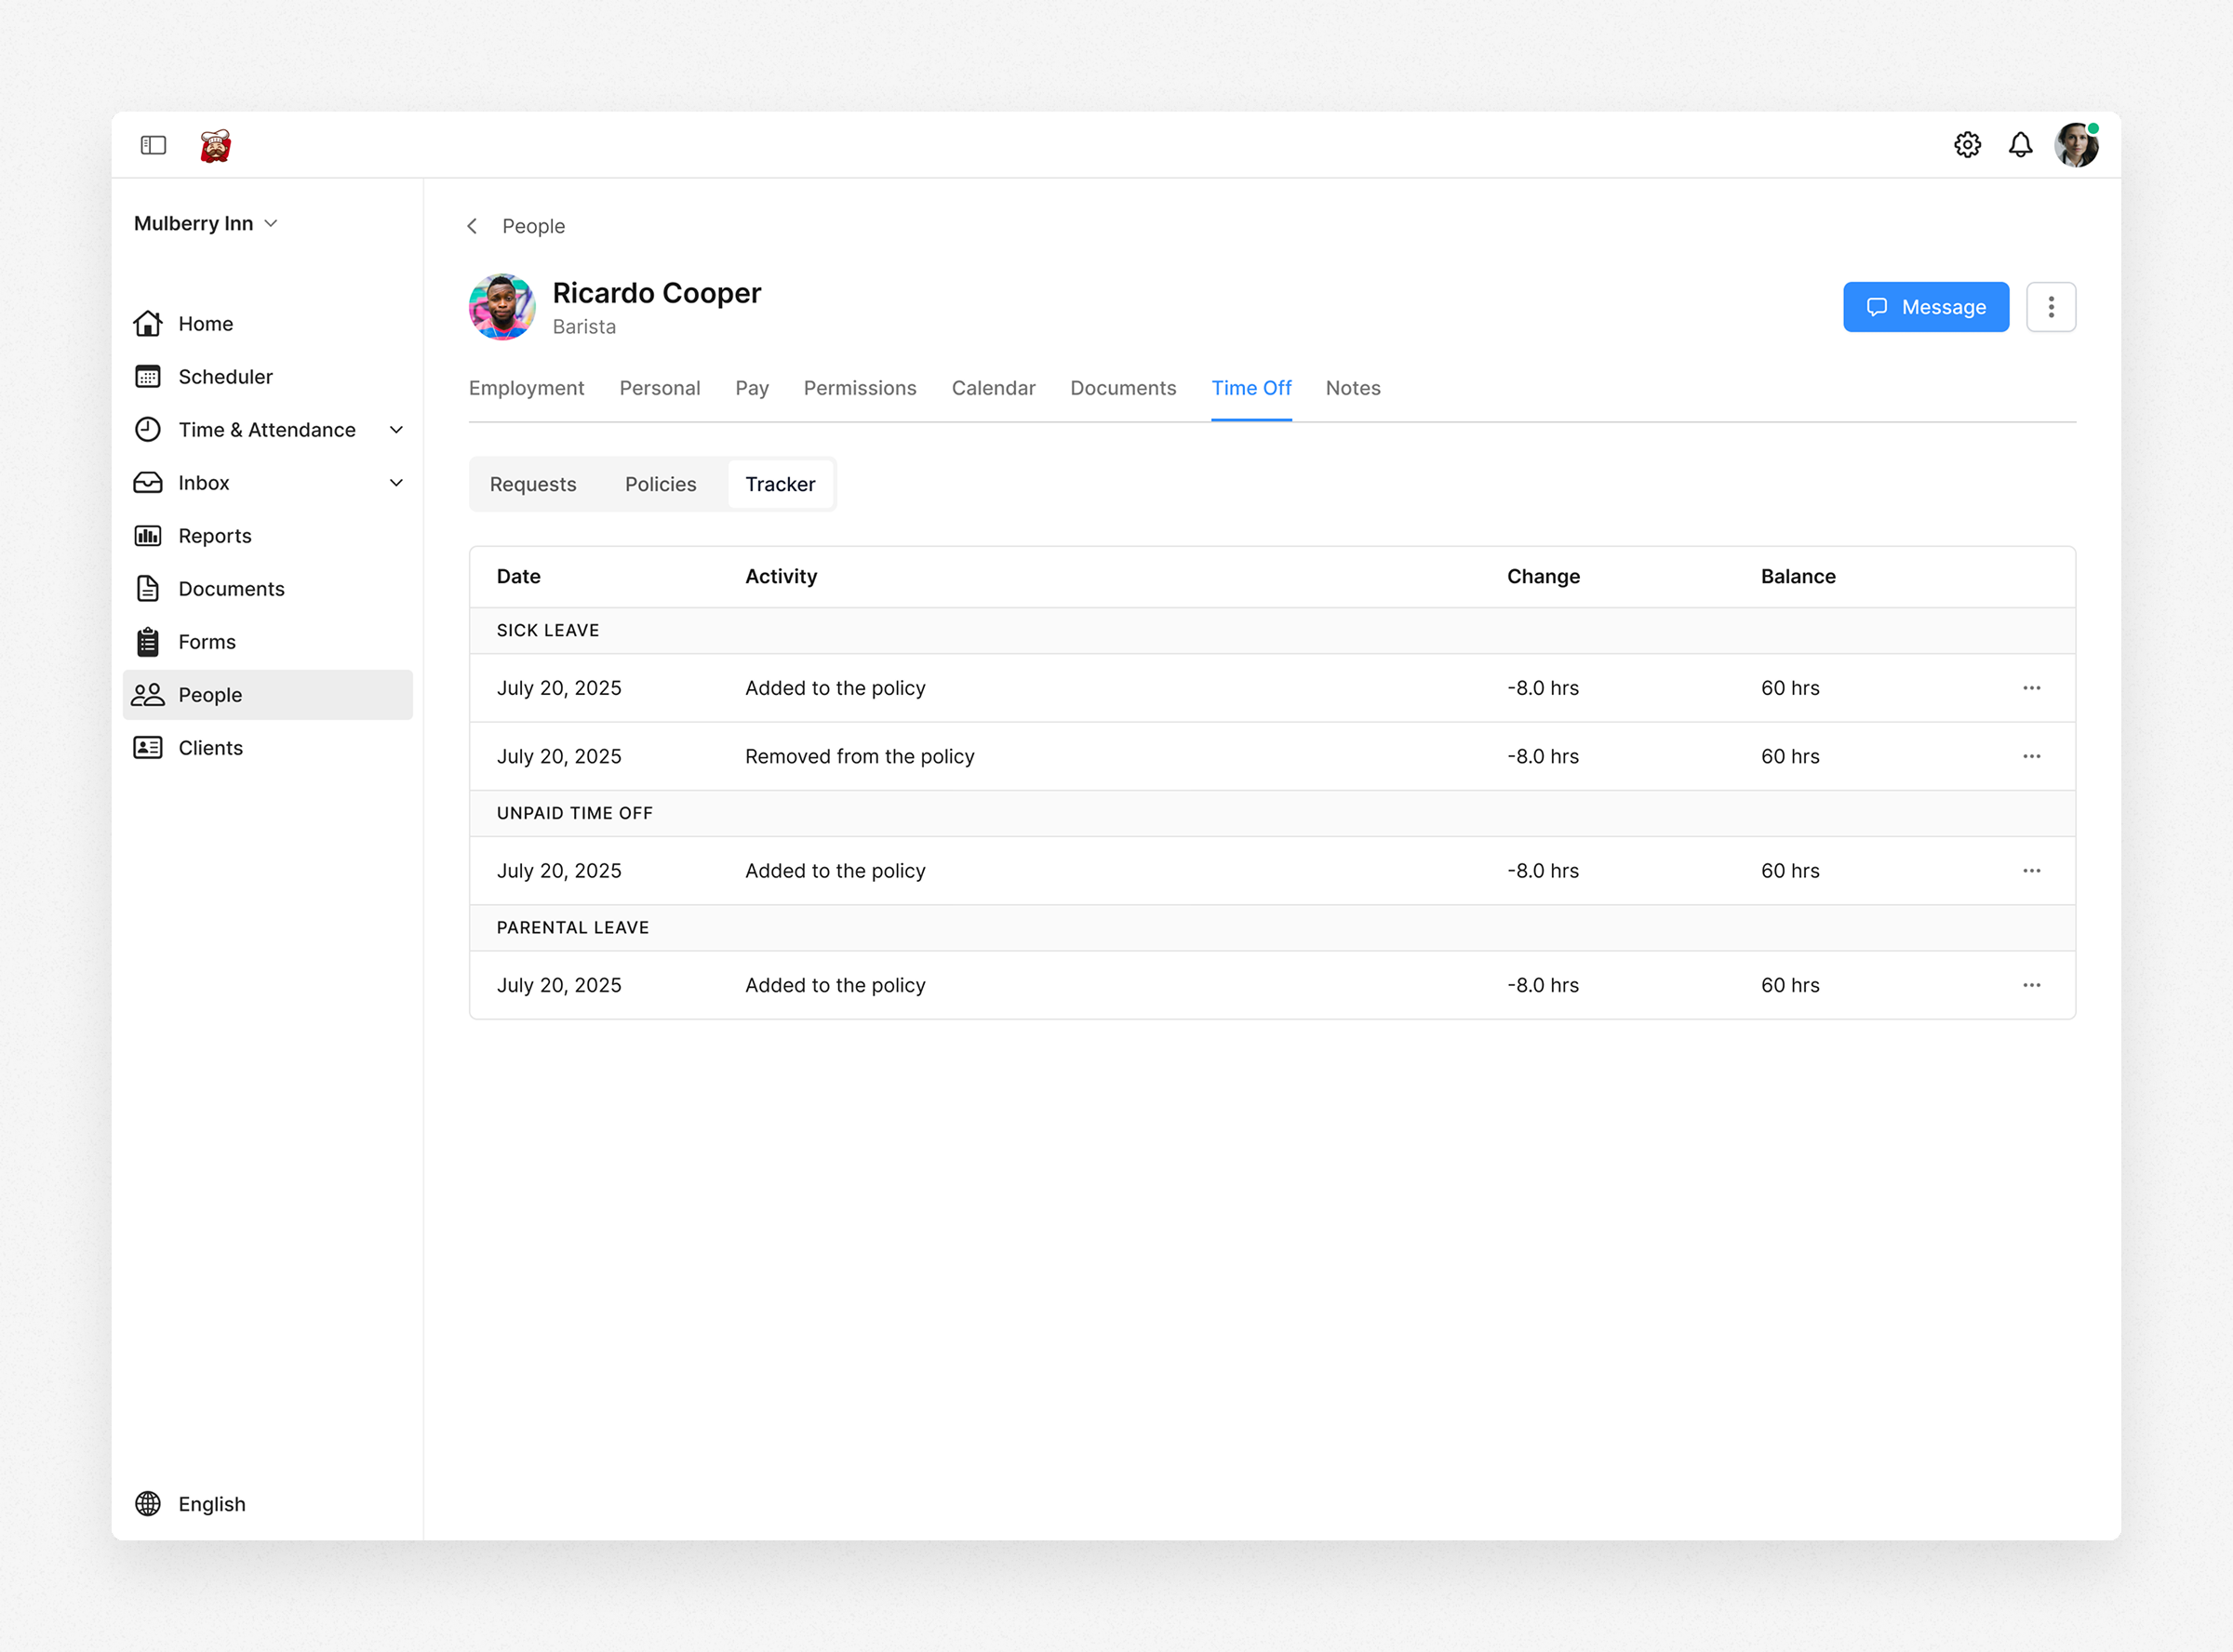Click the Time & Attendance clock icon
The height and width of the screenshot is (1652, 2233).
[148, 429]
